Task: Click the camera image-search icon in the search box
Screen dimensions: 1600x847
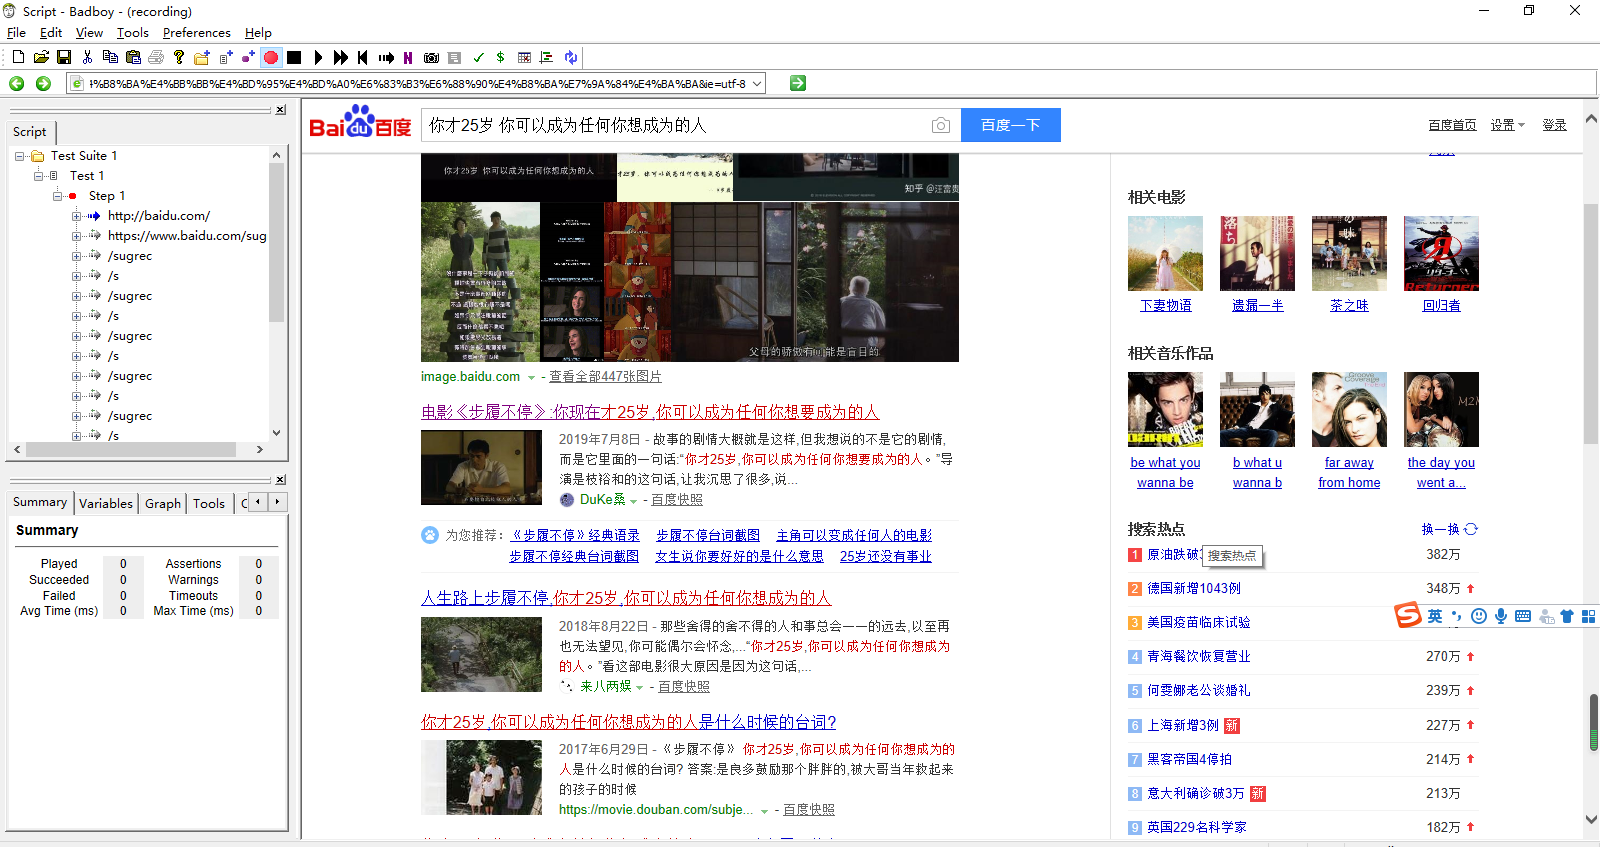Action: (x=941, y=125)
